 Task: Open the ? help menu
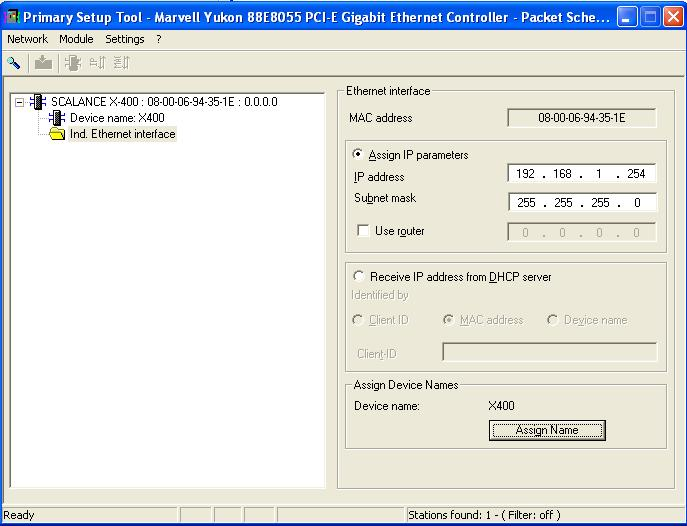[x=159, y=39]
